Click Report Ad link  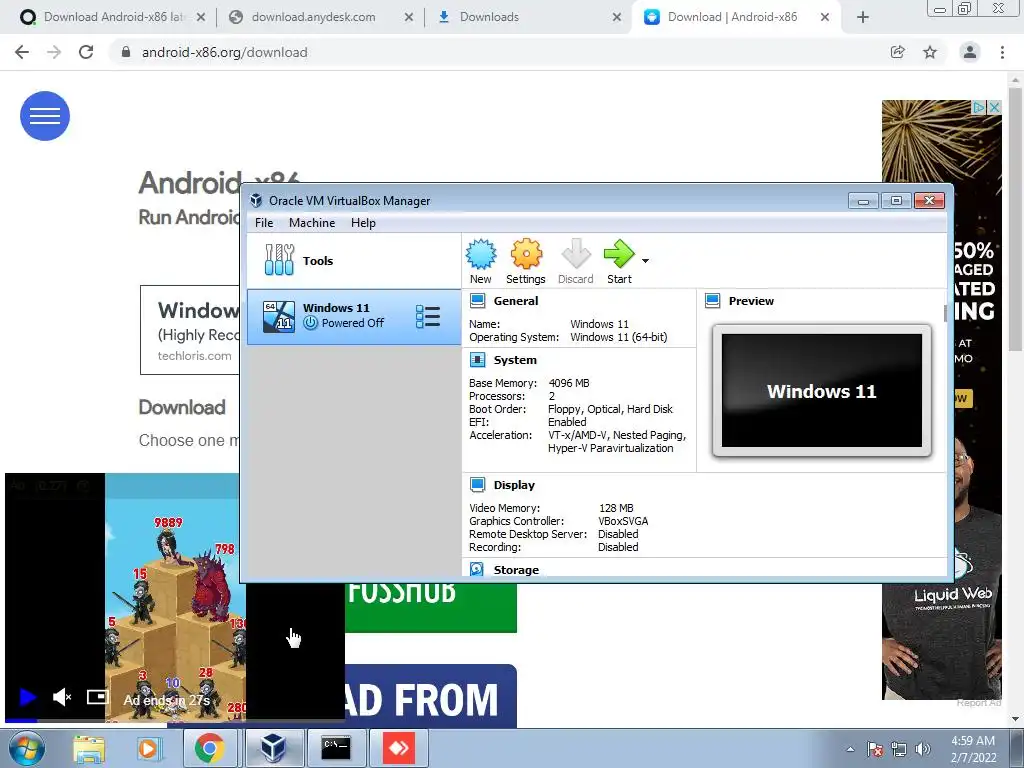coord(978,703)
